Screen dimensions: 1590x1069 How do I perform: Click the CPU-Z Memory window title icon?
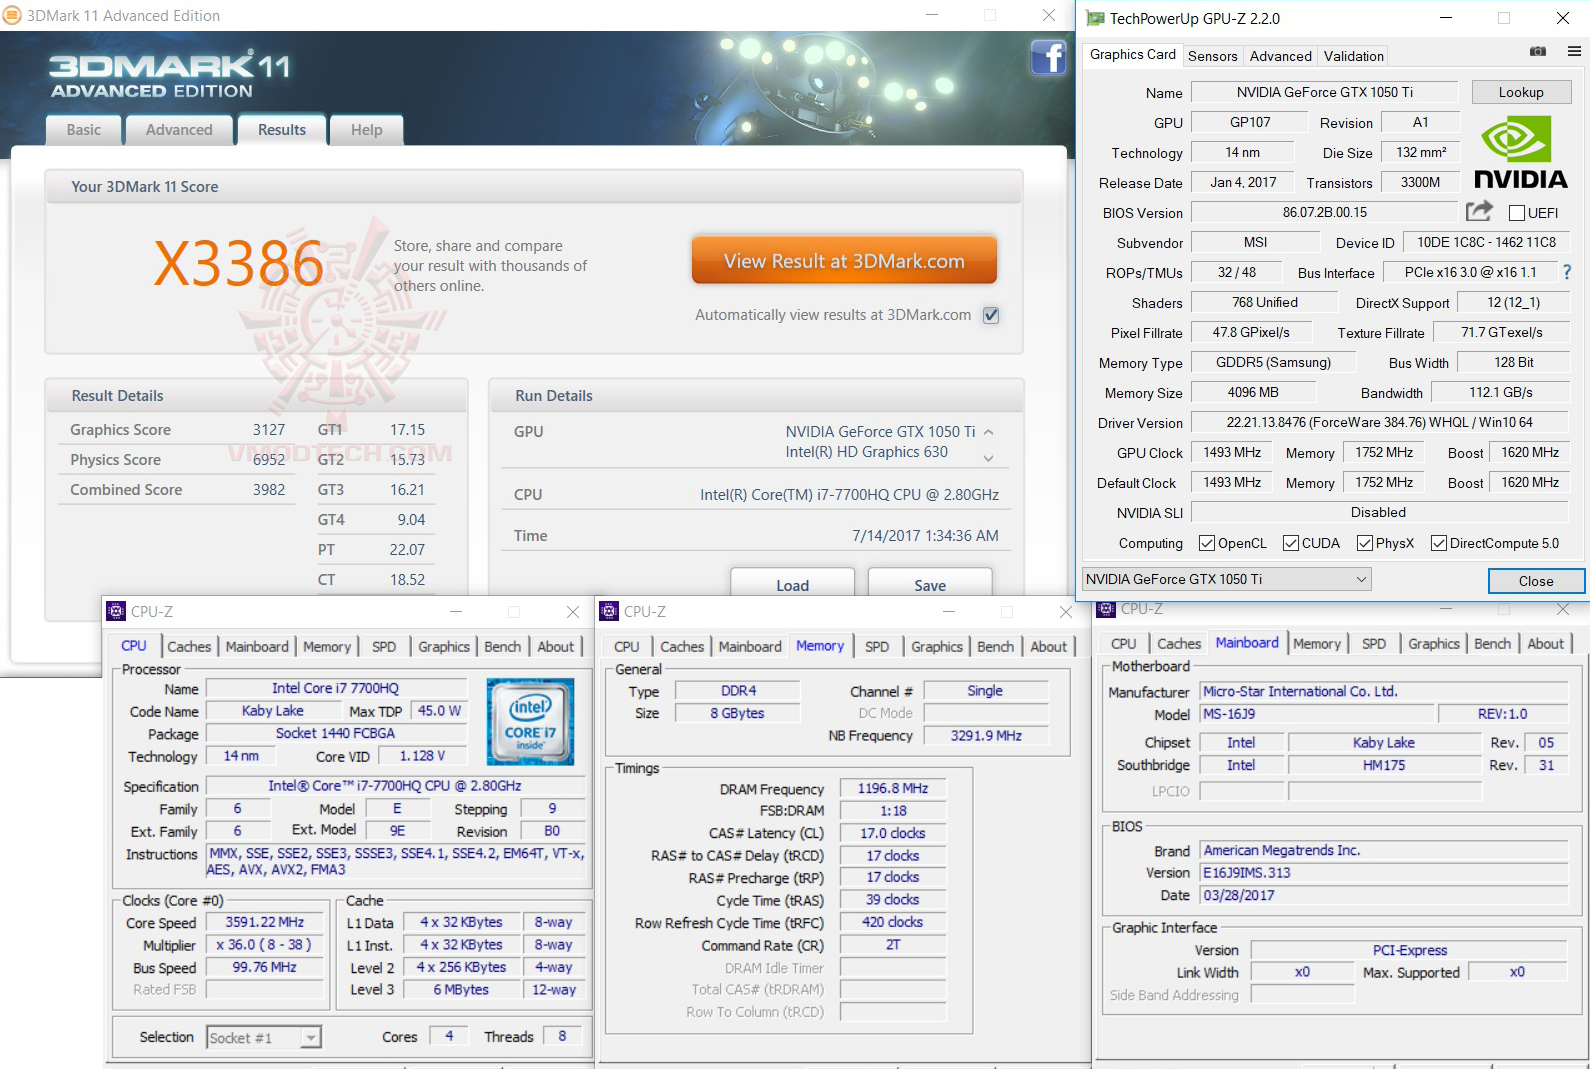pyautogui.click(x=609, y=611)
